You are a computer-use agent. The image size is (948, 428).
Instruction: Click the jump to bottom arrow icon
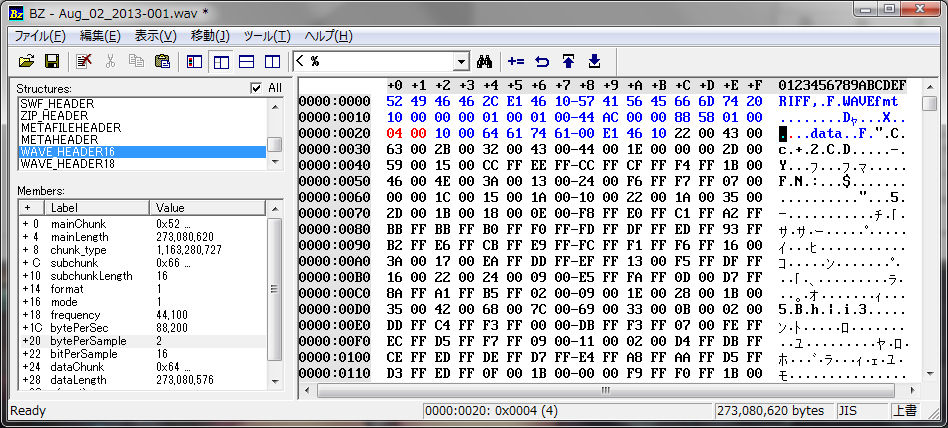point(594,62)
